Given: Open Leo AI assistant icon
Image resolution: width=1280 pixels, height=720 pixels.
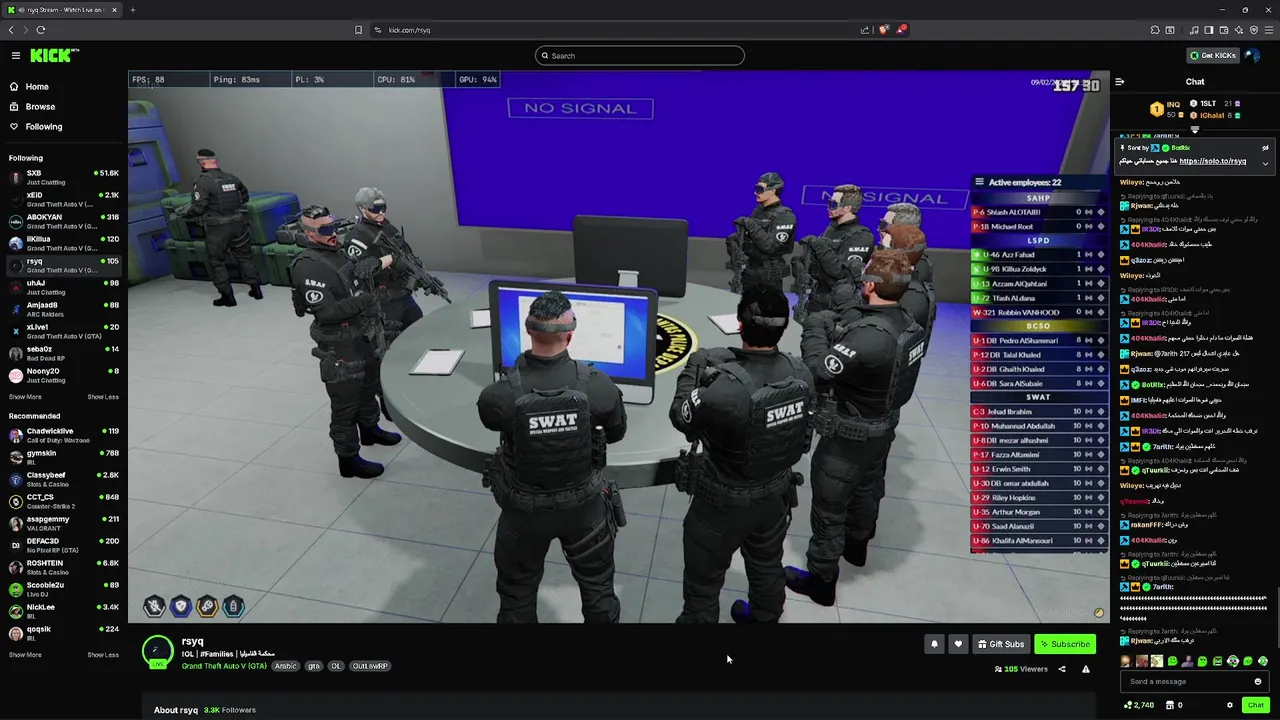Looking at the screenshot, I should tap(1239, 30).
